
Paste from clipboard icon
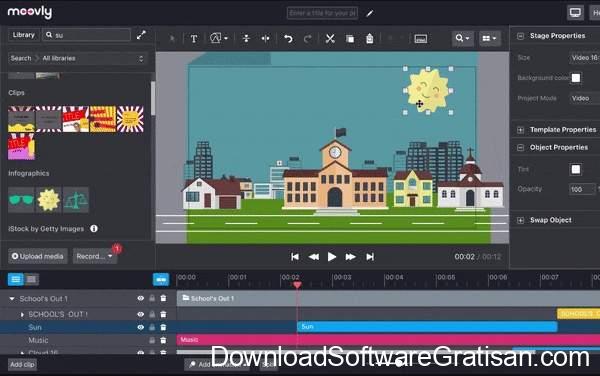(369, 39)
